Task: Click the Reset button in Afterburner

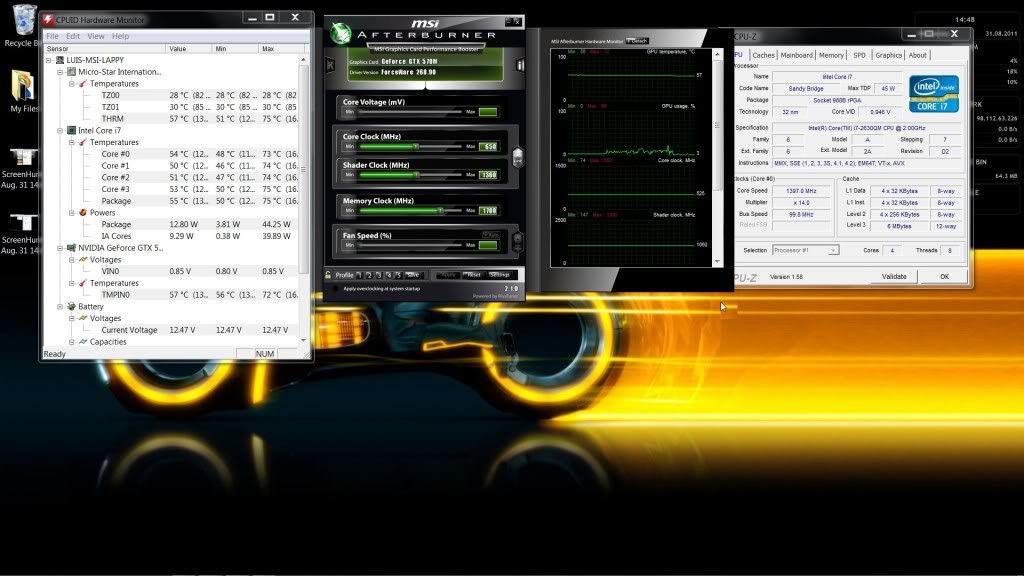Action: point(474,275)
